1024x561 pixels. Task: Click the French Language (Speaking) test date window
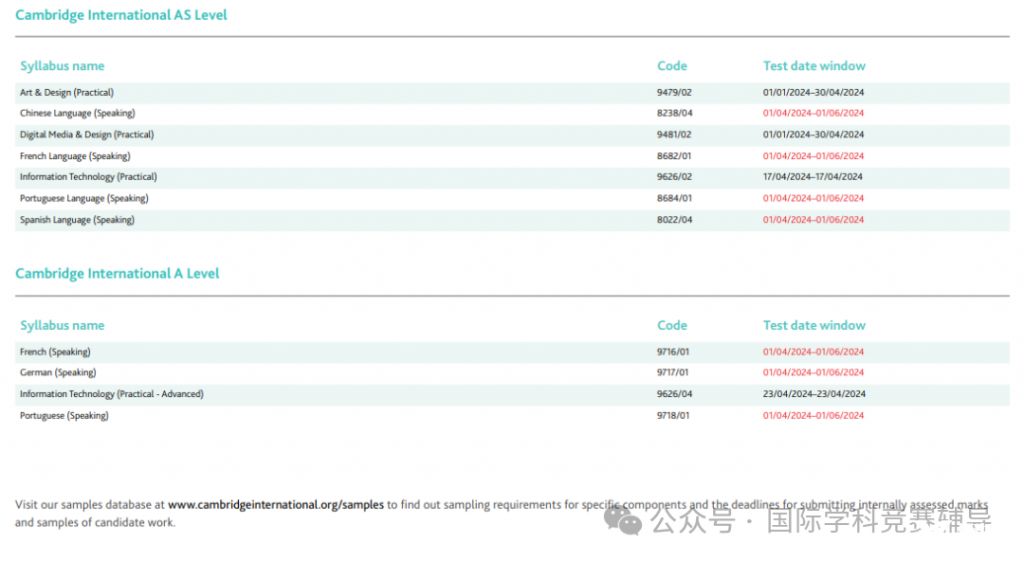tap(813, 156)
